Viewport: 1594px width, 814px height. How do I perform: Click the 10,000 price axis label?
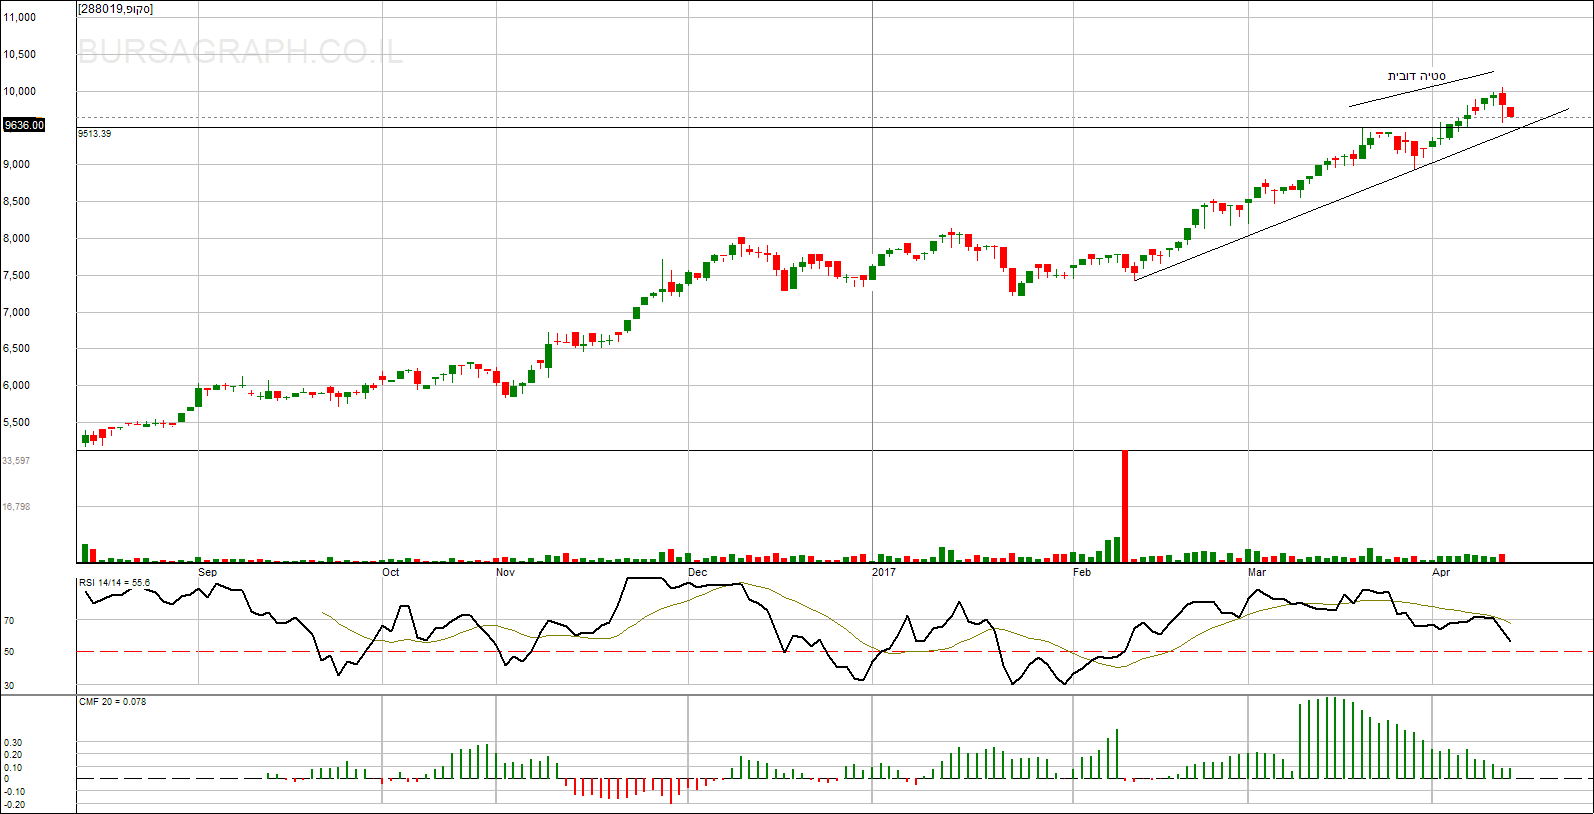coord(19,91)
